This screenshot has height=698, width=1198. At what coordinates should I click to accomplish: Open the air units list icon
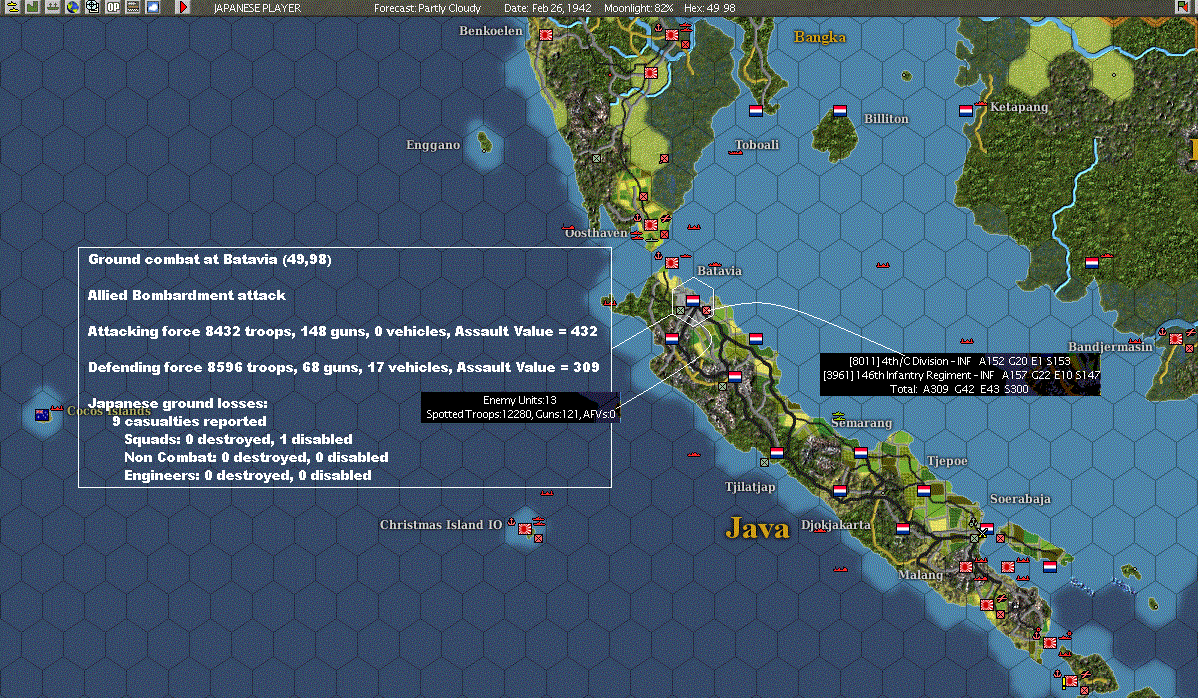(12, 7)
